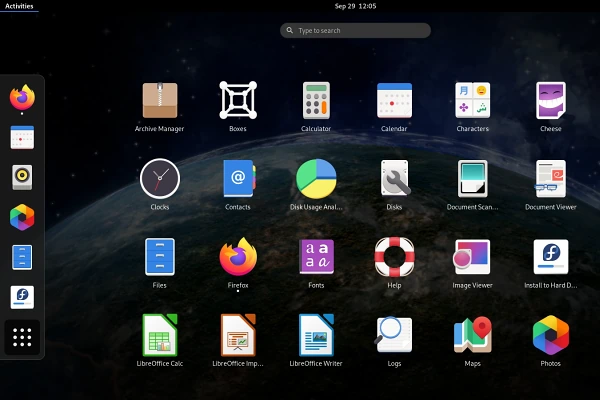Open Photos from the dock
Screen dimensions: 600x400
22,217
